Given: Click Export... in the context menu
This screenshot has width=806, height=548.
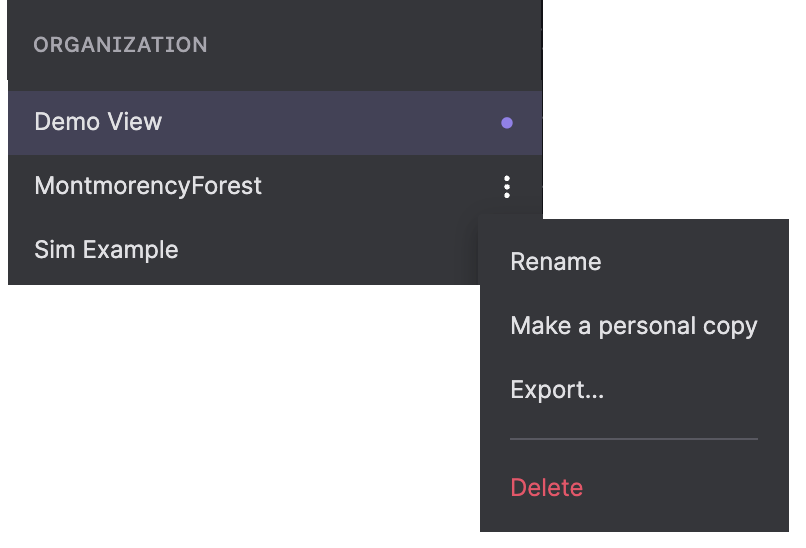Looking at the screenshot, I should pyautogui.click(x=557, y=390).
